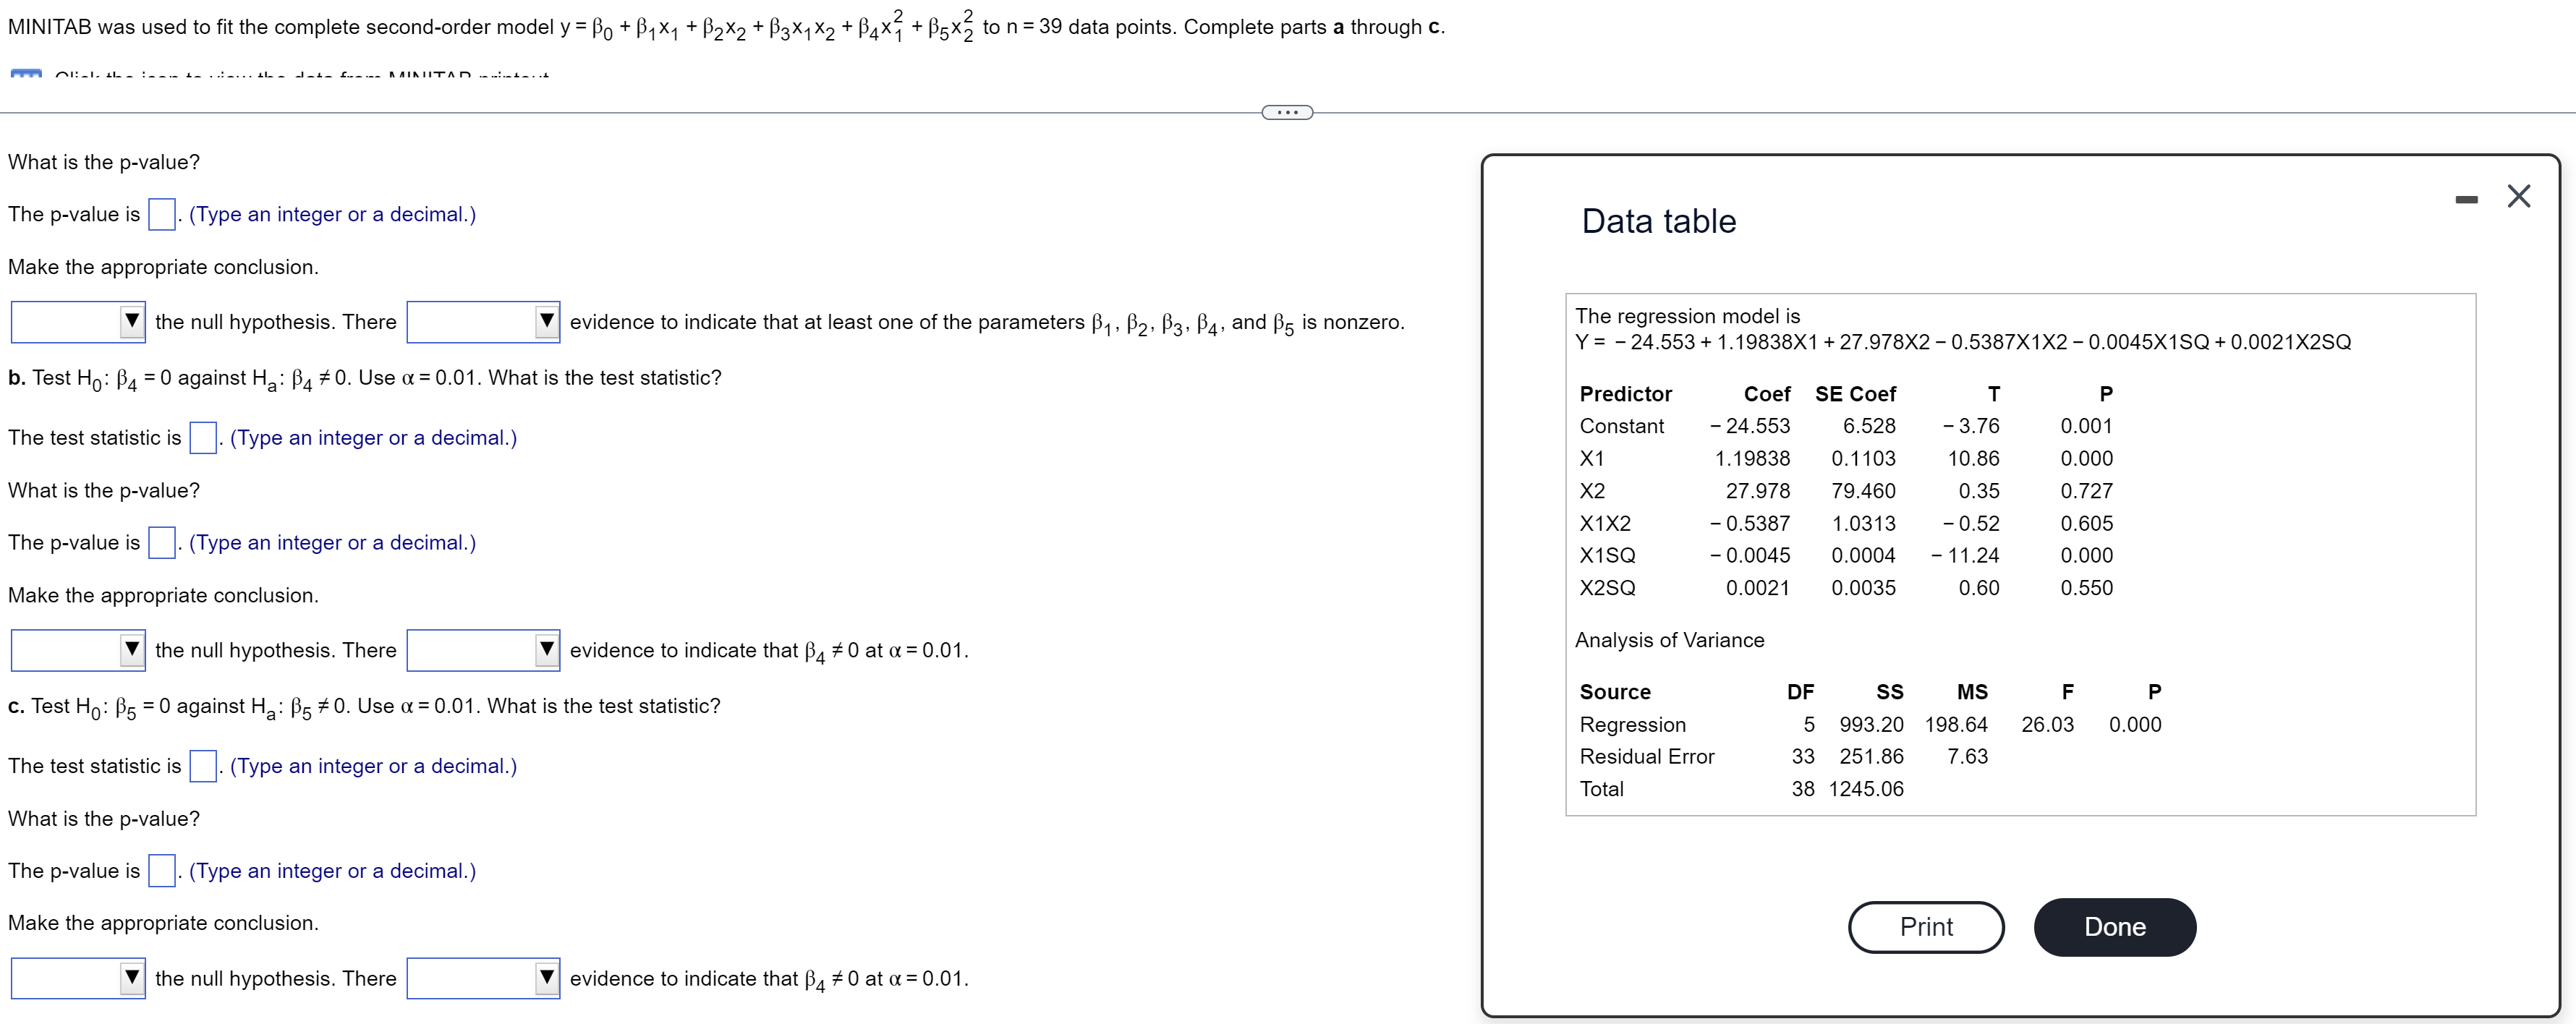Open the null hypothesis dropdown for part c conclusion
The width and height of the screenshot is (2576, 1024).
tap(77, 978)
